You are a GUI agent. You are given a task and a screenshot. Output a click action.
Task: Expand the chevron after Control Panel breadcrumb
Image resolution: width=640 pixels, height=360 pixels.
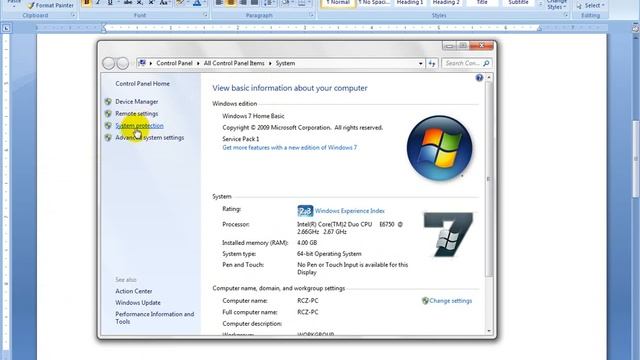(198, 63)
